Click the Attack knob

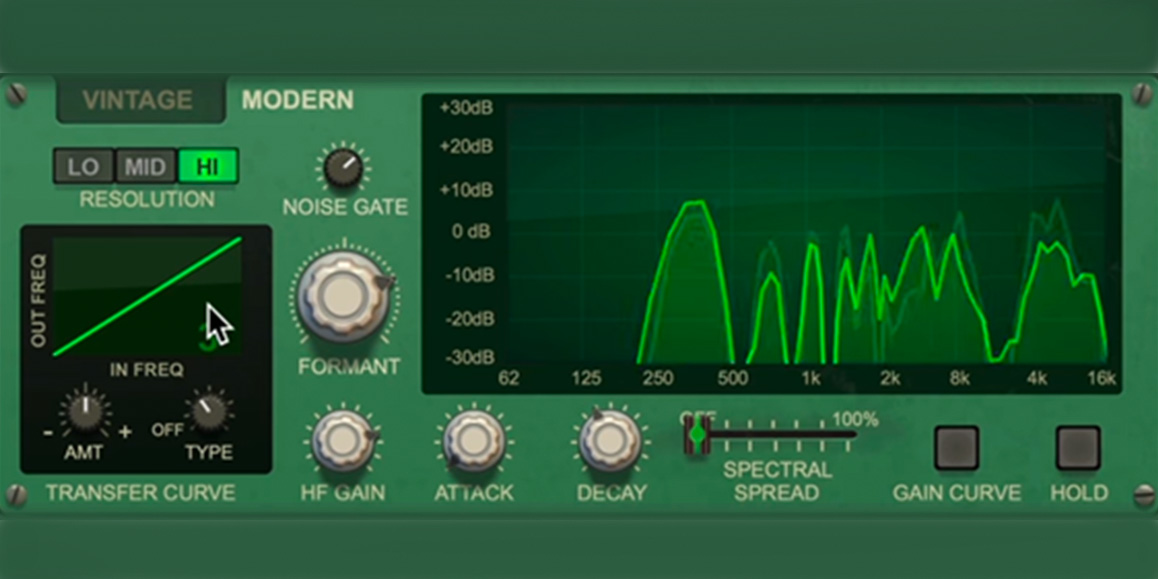click(472, 440)
